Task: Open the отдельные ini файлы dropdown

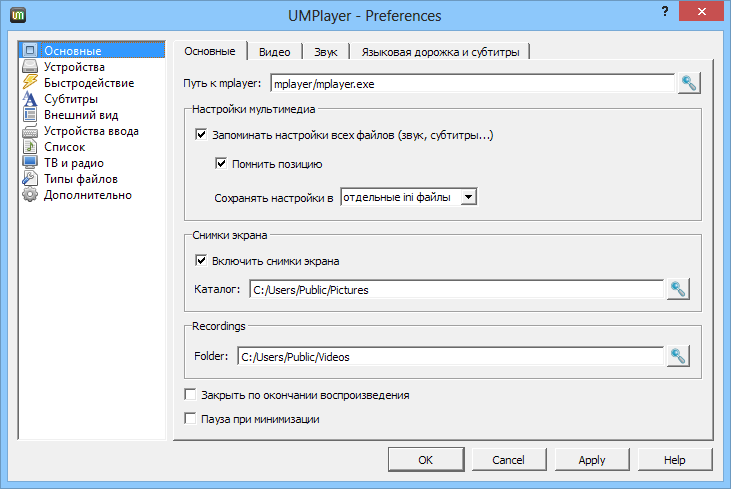Action: [x=410, y=197]
